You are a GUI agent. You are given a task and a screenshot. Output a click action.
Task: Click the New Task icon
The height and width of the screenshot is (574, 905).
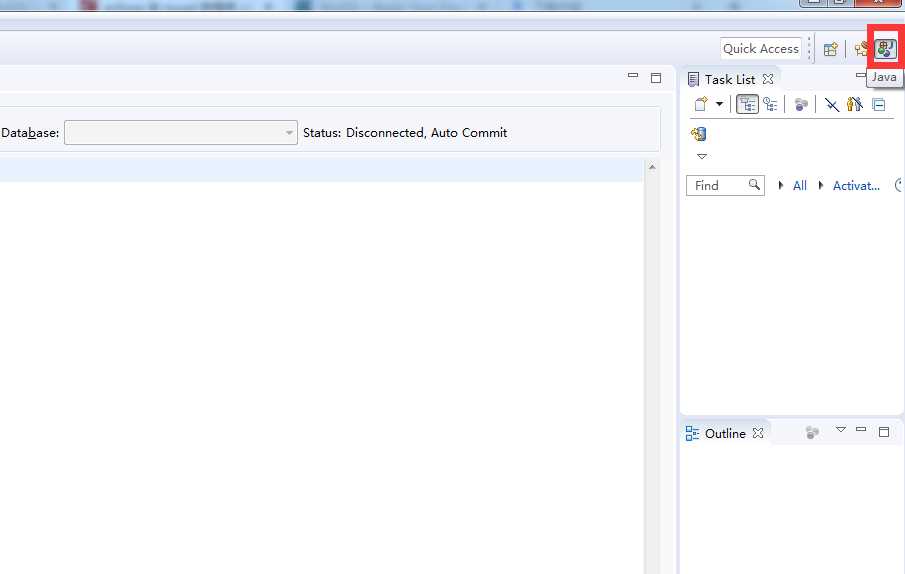point(701,104)
